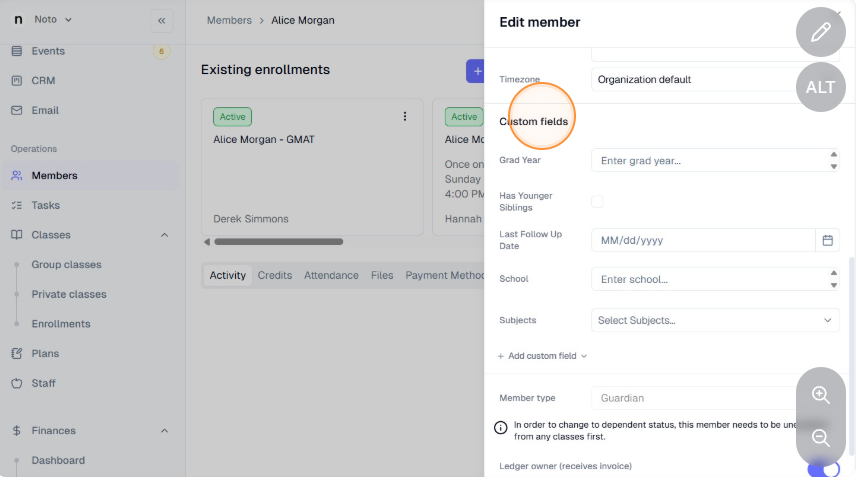858x486 pixels.
Task: Switch to the Files tab
Action: click(382, 275)
